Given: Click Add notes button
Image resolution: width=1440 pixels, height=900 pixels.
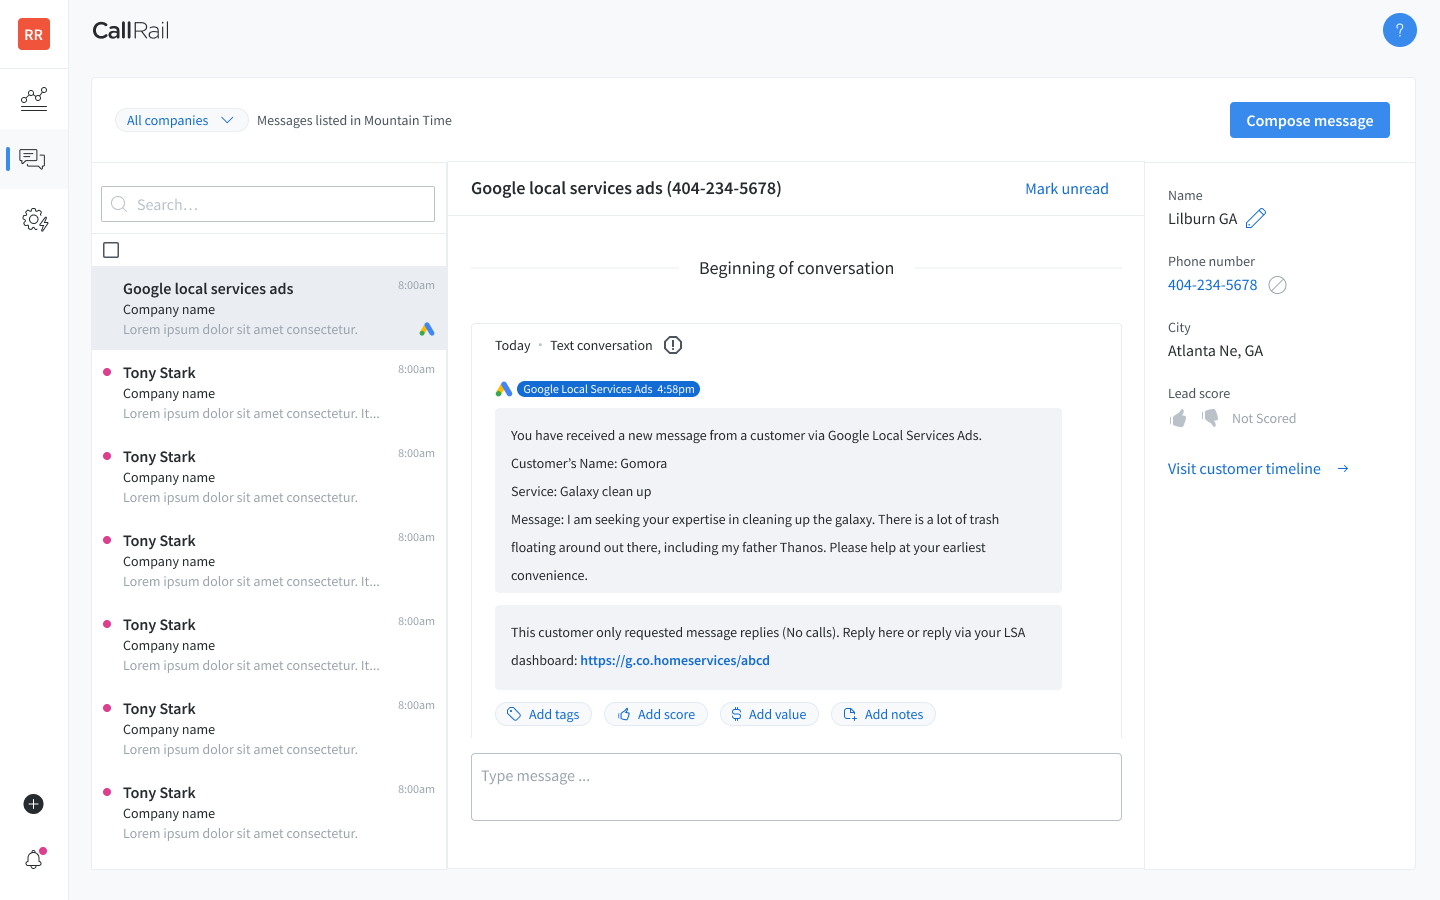Looking at the screenshot, I should point(883,714).
